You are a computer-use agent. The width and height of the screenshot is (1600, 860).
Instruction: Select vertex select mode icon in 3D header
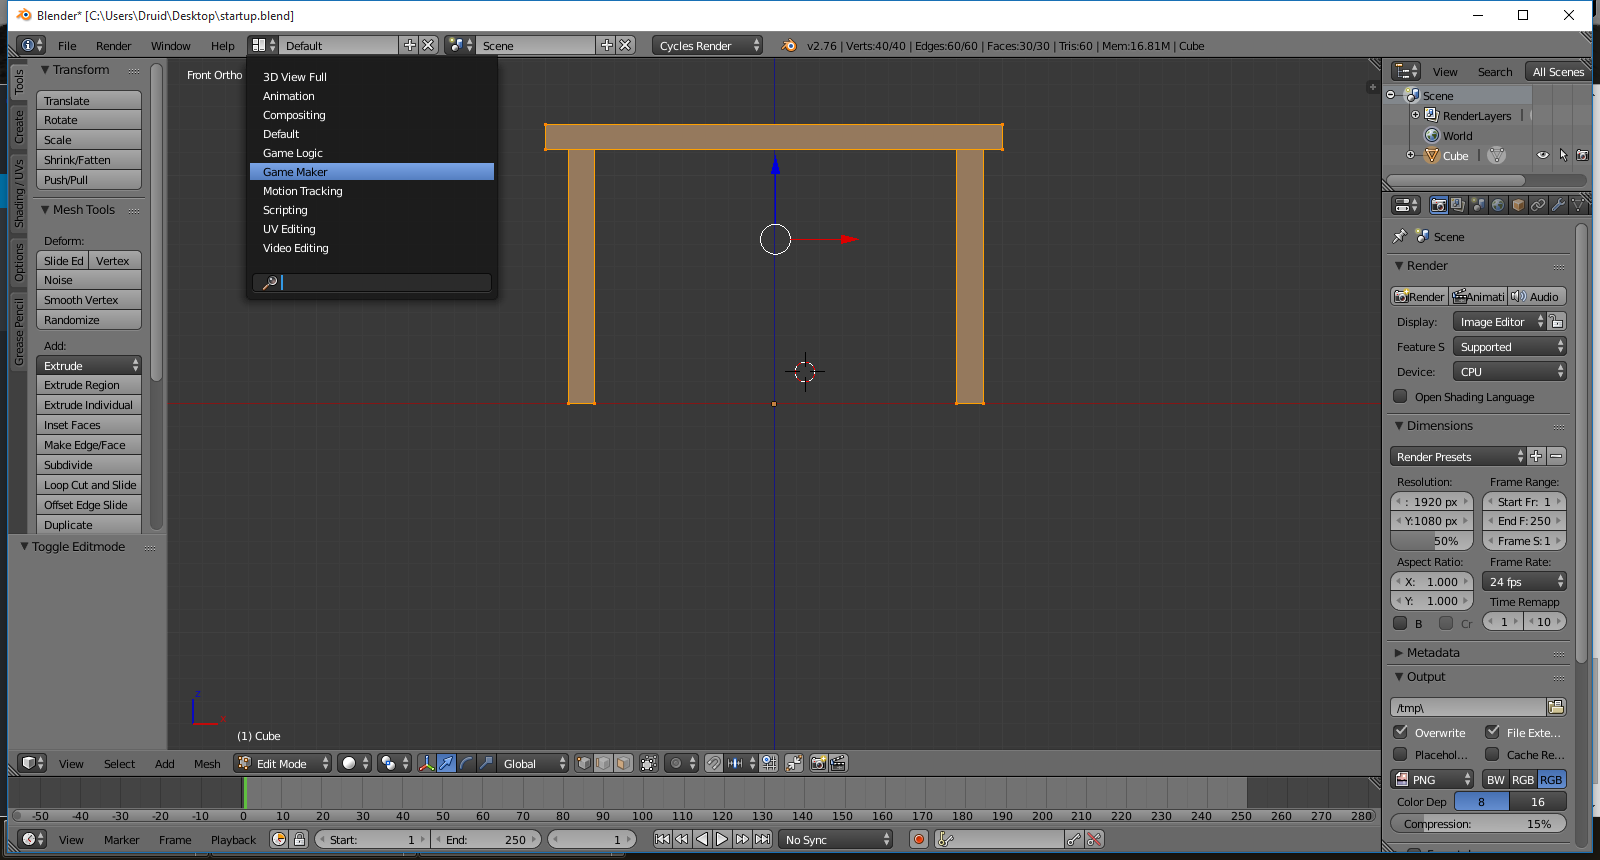pyautogui.click(x=584, y=763)
